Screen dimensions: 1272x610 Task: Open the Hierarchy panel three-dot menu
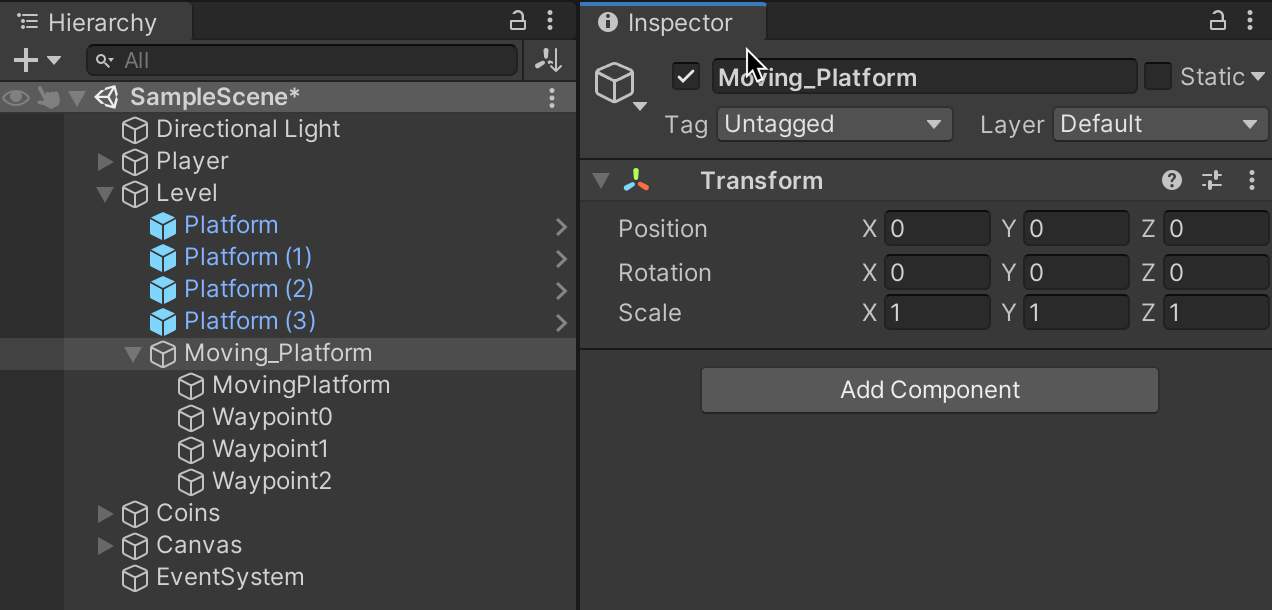point(550,21)
